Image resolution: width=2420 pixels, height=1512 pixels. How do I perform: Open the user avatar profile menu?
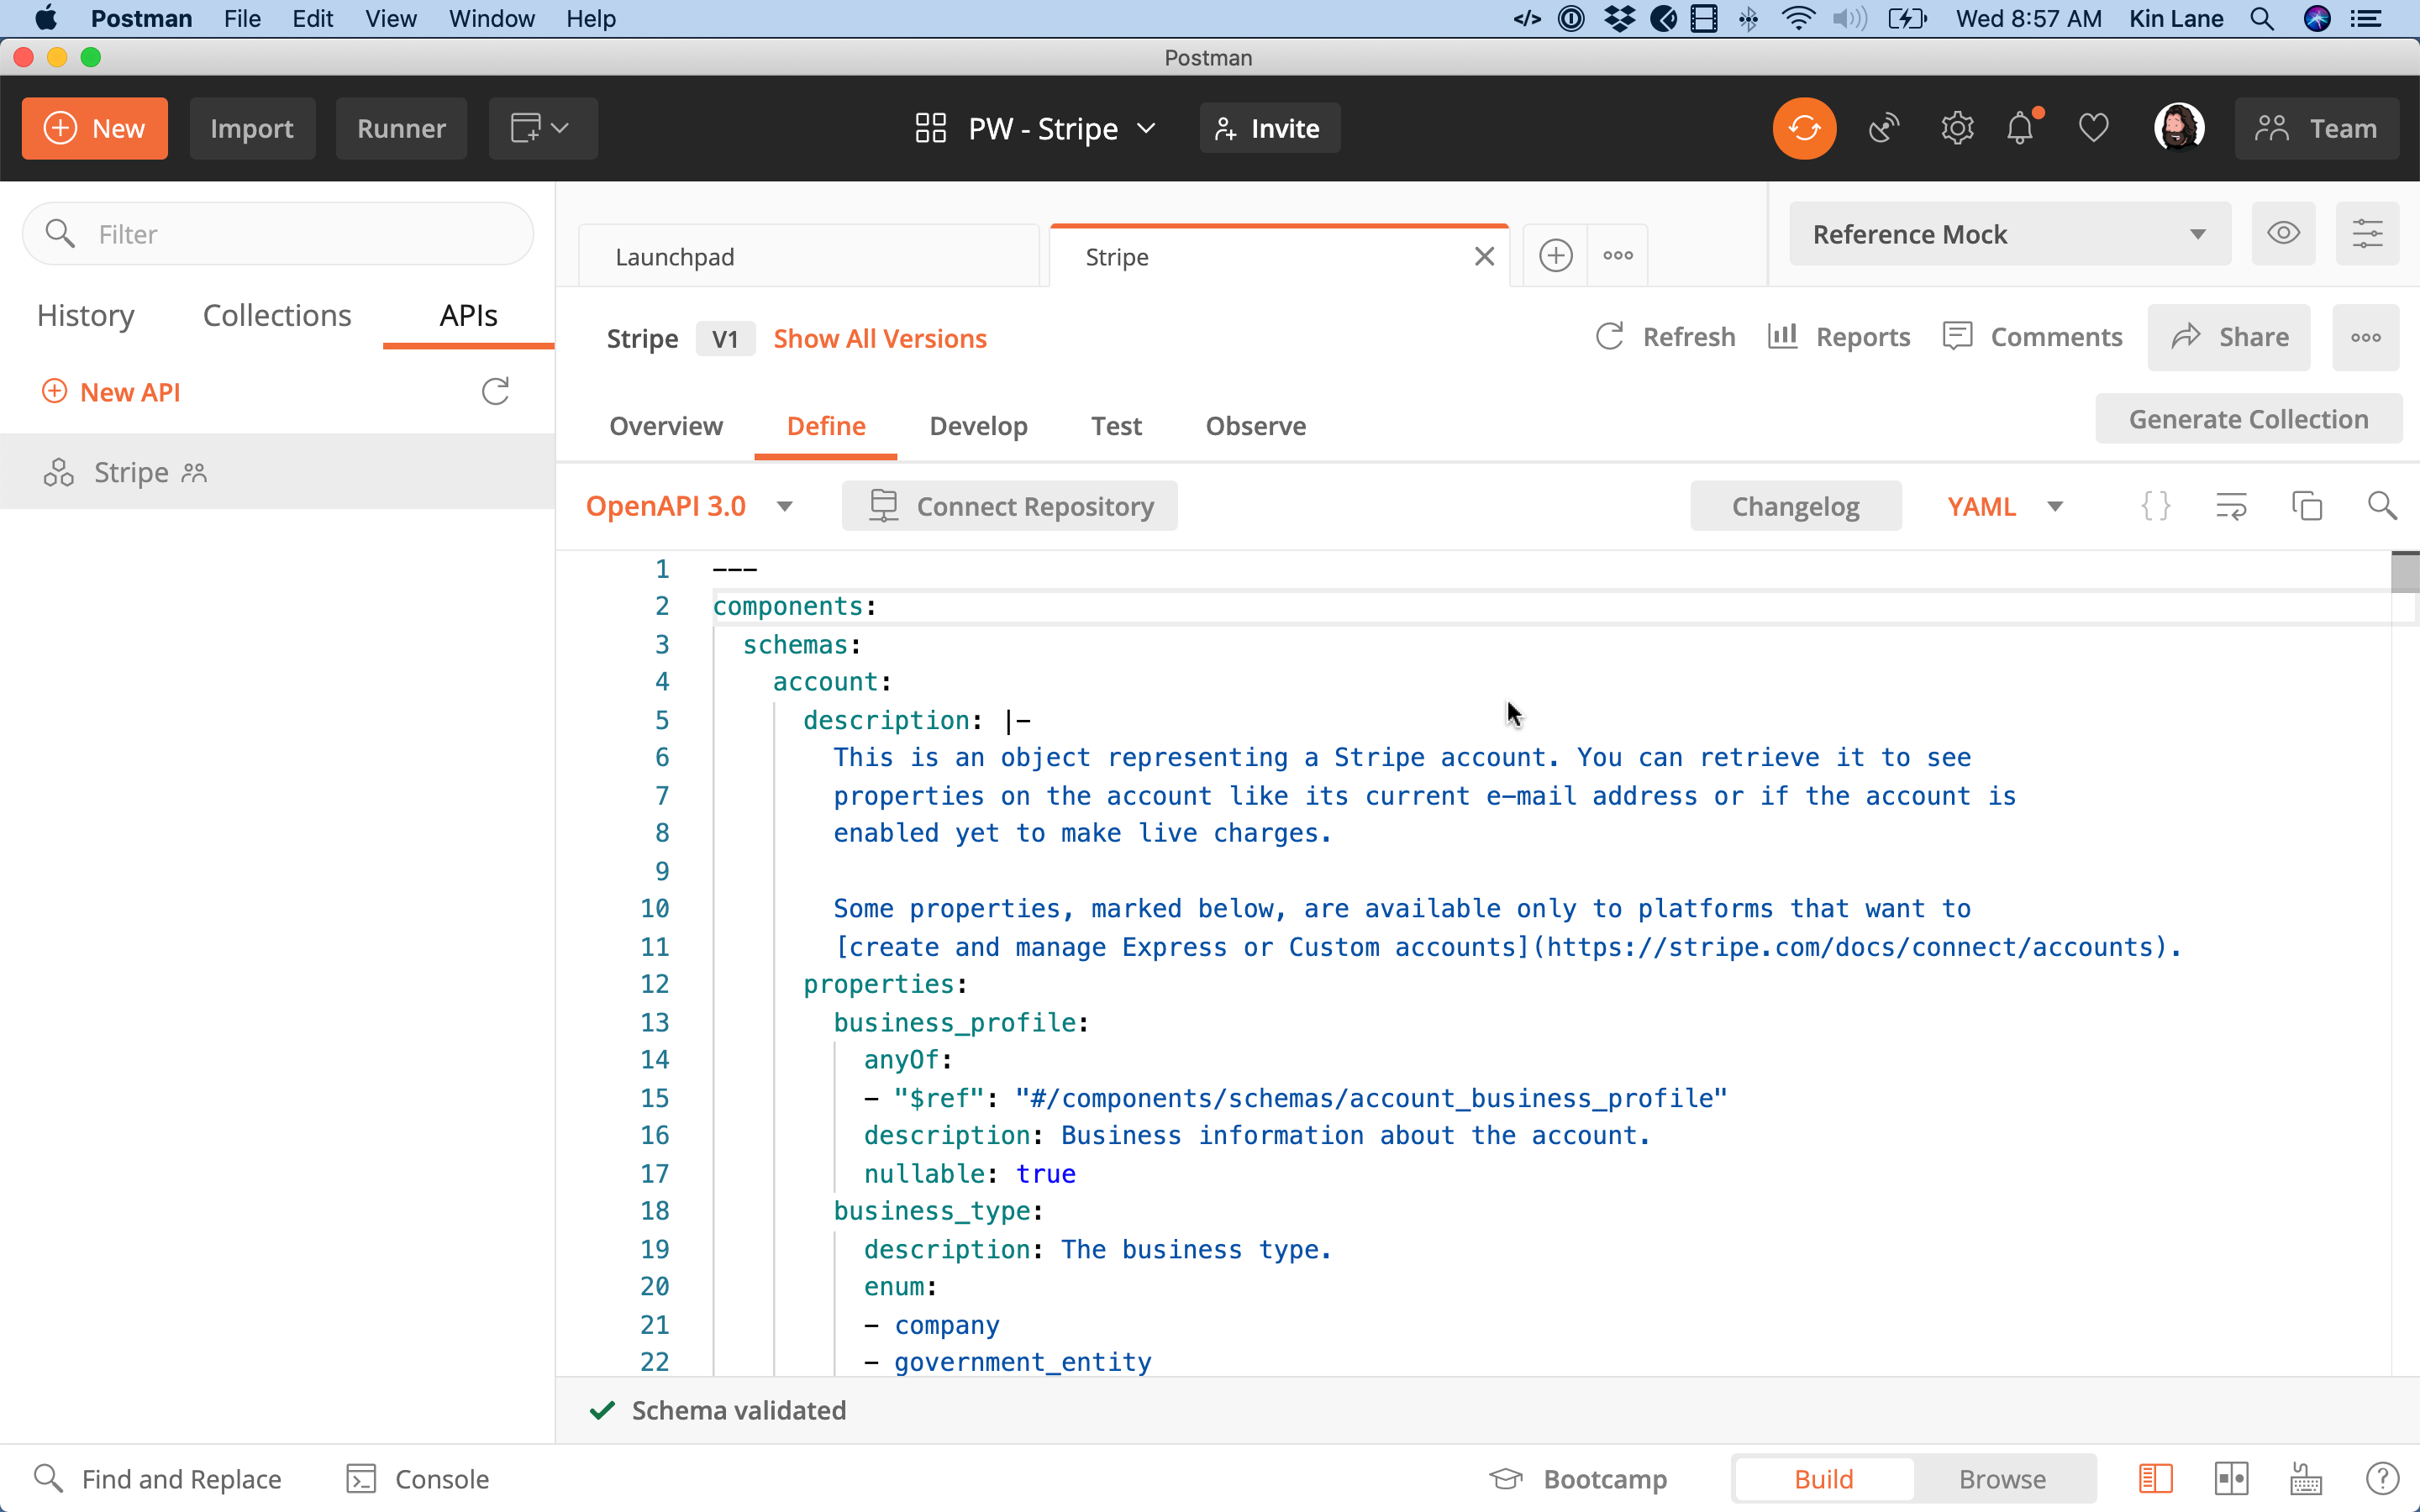[x=2179, y=128]
